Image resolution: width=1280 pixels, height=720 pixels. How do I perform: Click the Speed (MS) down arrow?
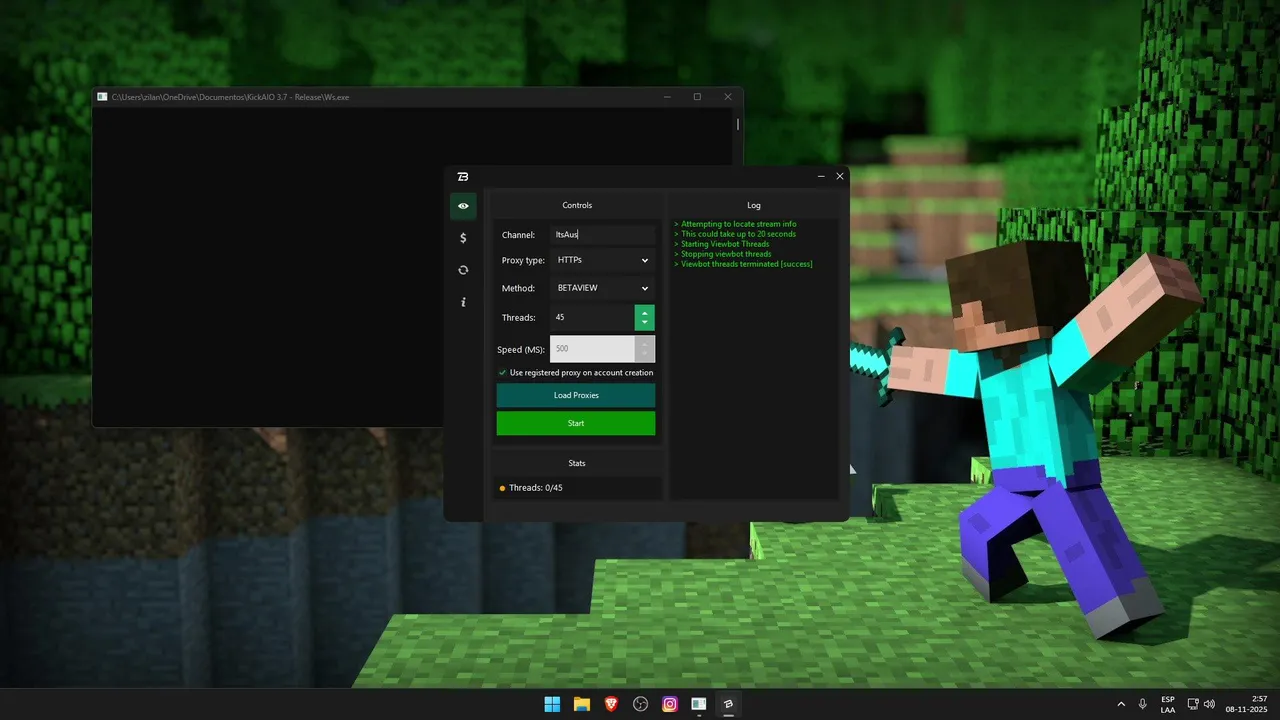pyautogui.click(x=645, y=355)
